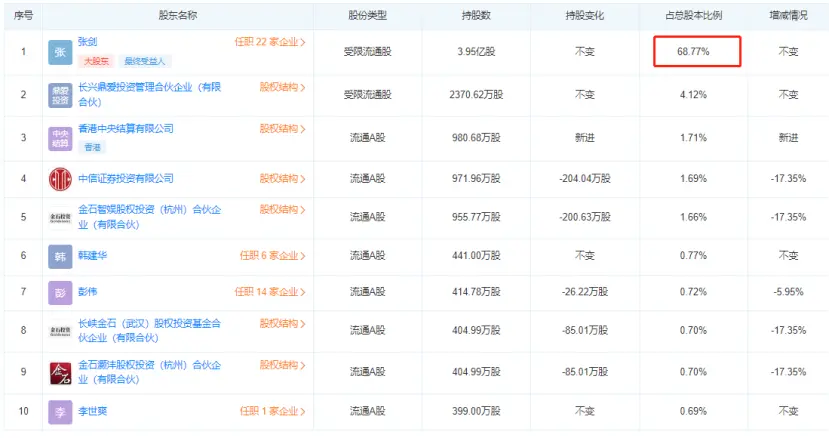This screenshot has width=830, height=438.
Task: Select the 0.72% share ratio cell
Action: (693, 291)
